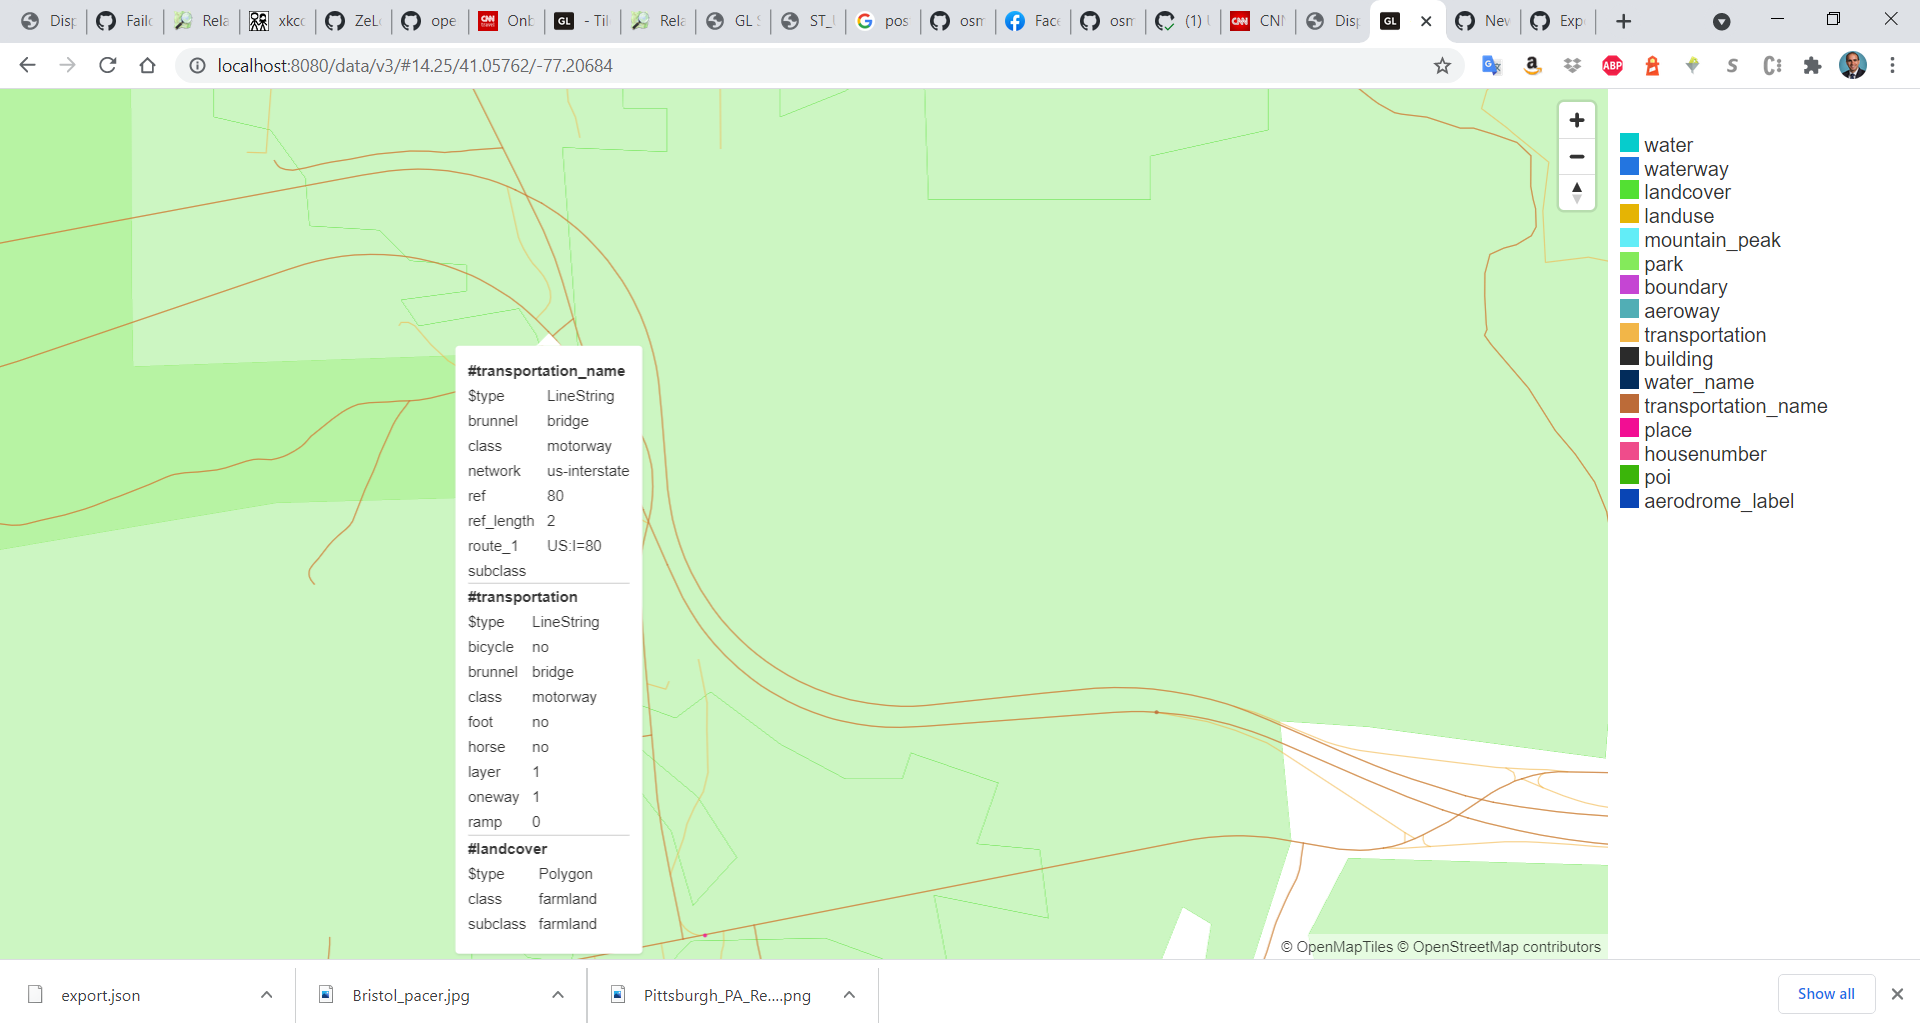
Task: Expand the export.json download item
Action: 266,994
